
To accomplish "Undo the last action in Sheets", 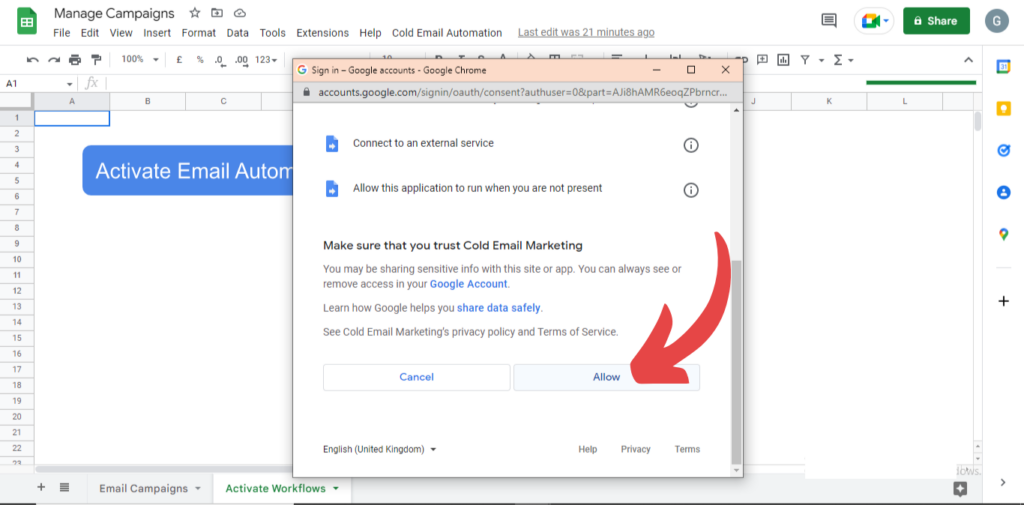I will pos(33,59).
